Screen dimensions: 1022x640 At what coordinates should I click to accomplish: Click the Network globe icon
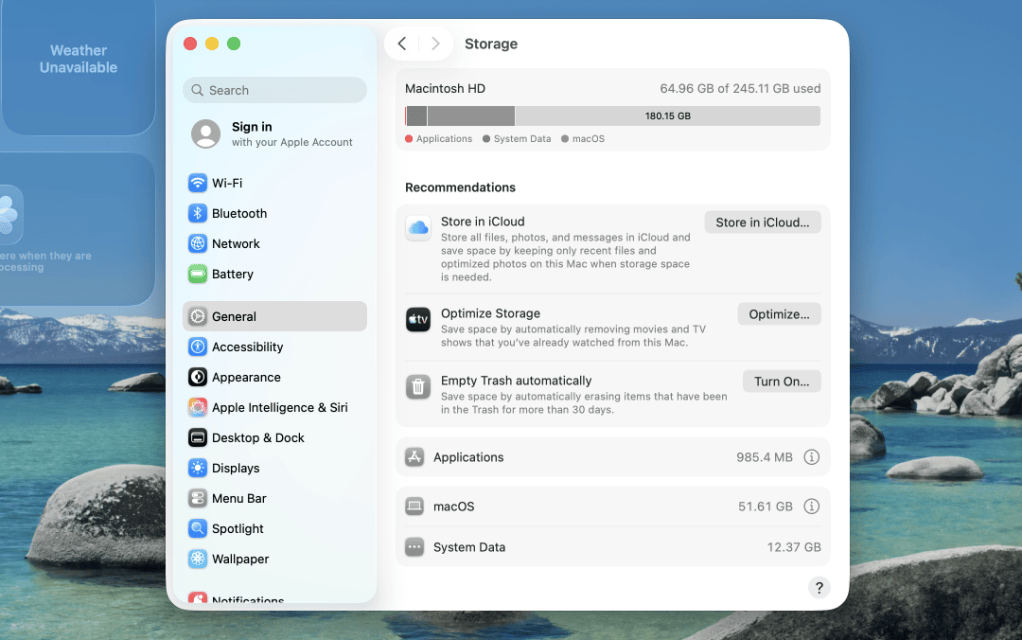(197, 244)
